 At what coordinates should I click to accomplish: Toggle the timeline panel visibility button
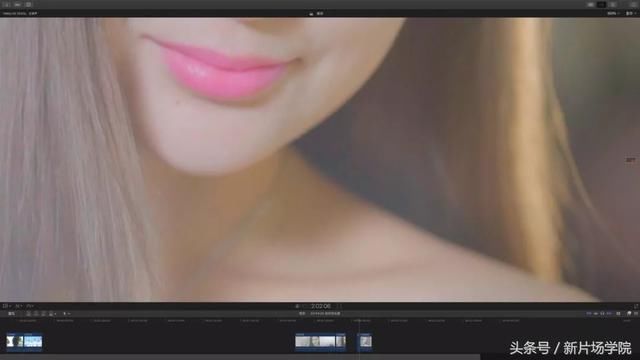click(x=601, y=4)
